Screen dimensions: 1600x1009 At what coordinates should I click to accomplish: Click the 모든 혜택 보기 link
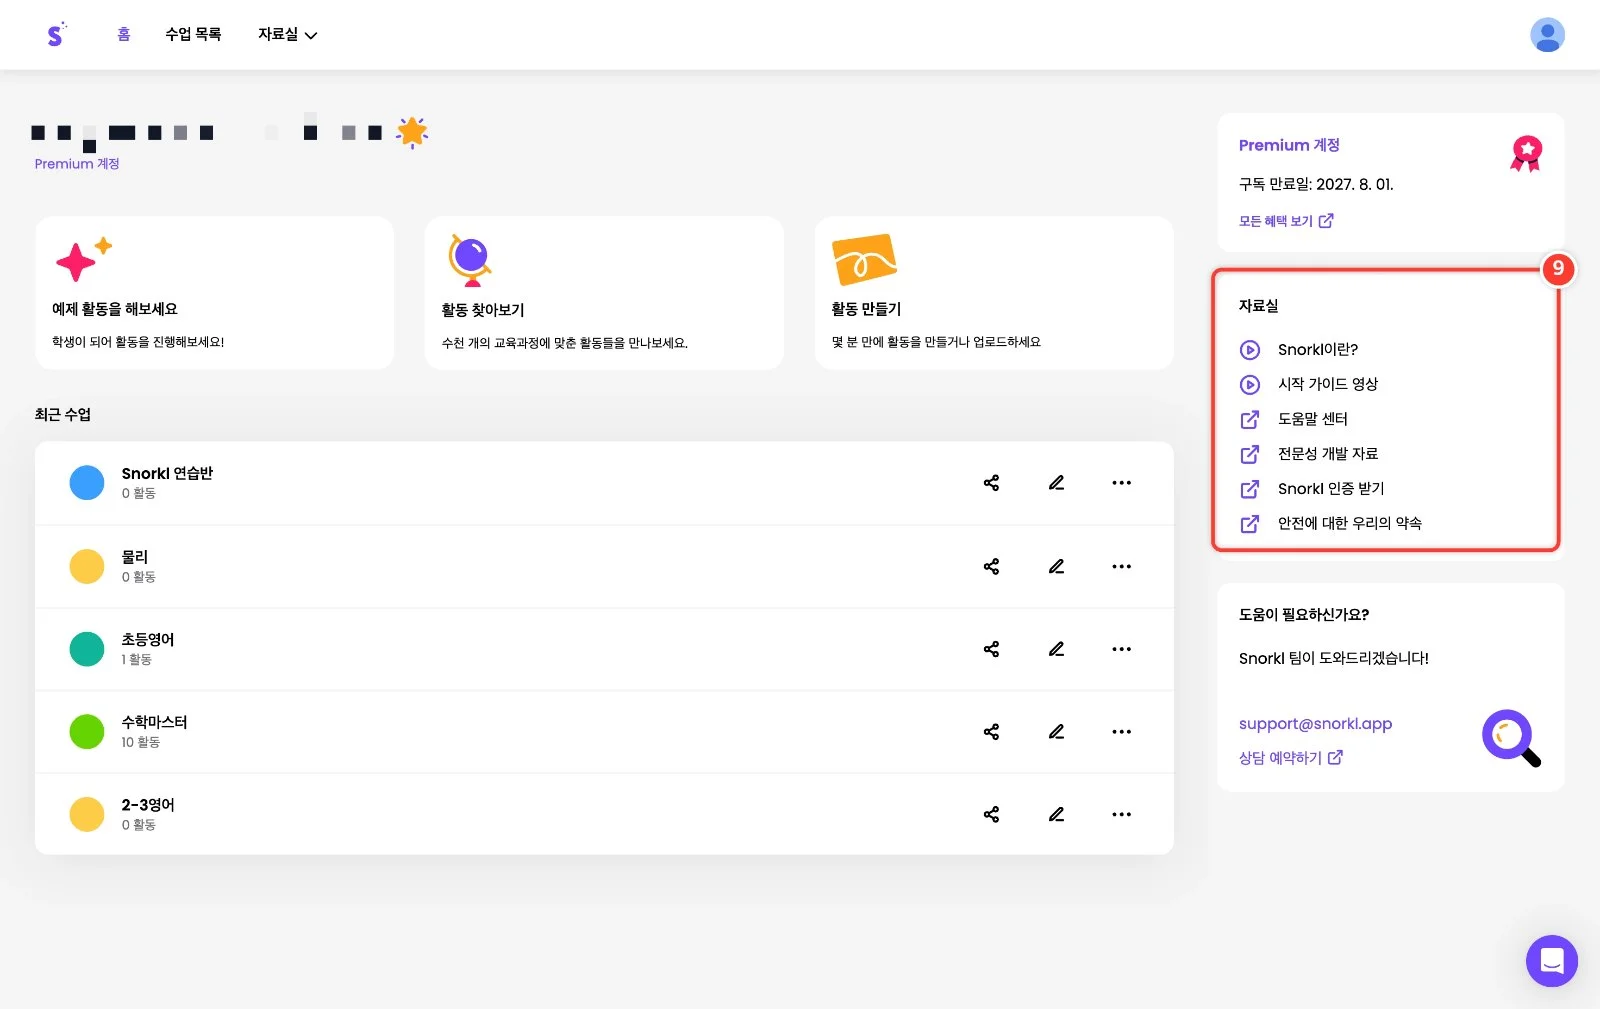[1286, 221]
